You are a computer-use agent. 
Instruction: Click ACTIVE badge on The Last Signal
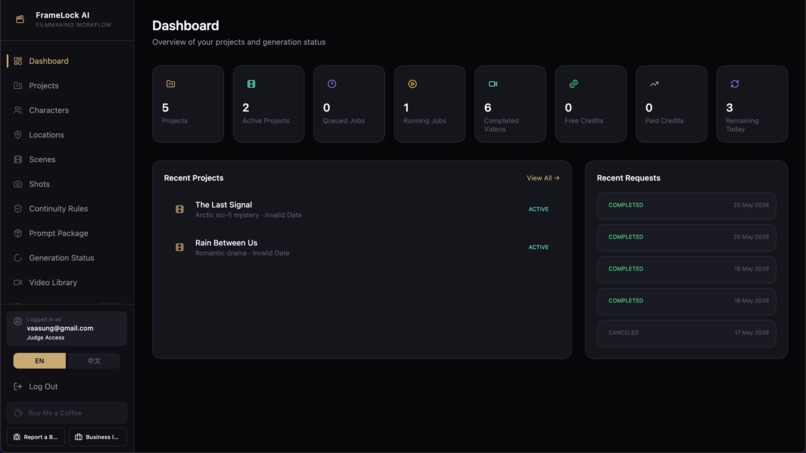point(538,209)
